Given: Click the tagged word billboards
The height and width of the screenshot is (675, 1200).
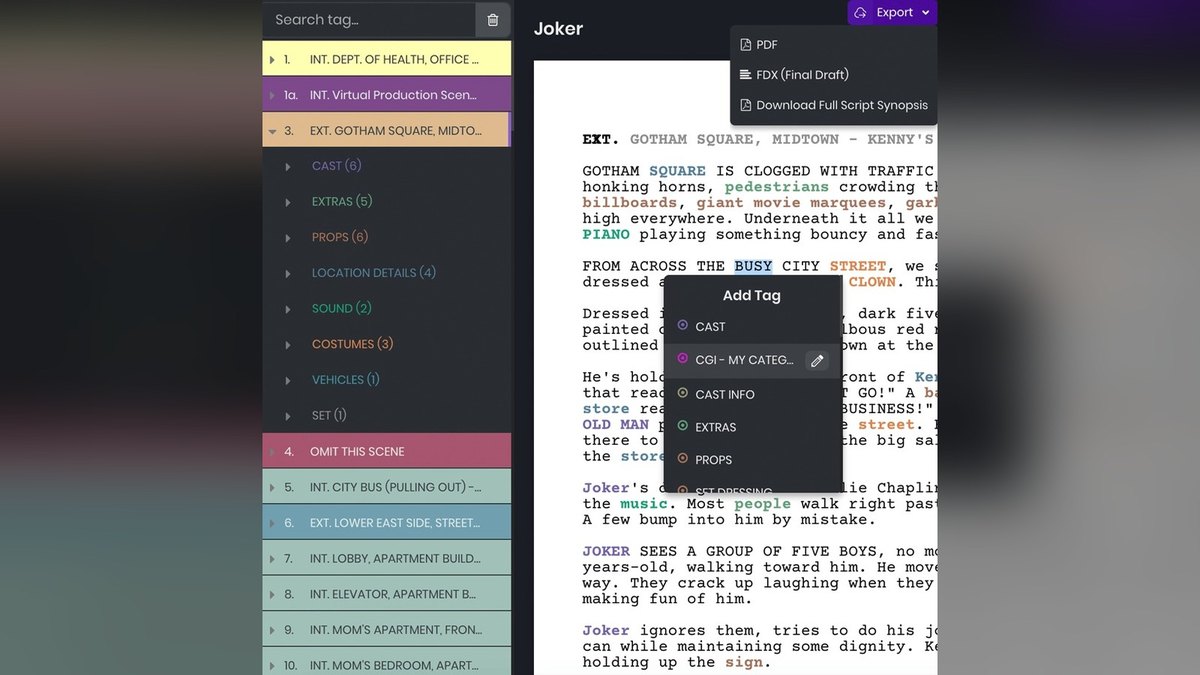Looking at the screenshot, I should coord(630,203).
